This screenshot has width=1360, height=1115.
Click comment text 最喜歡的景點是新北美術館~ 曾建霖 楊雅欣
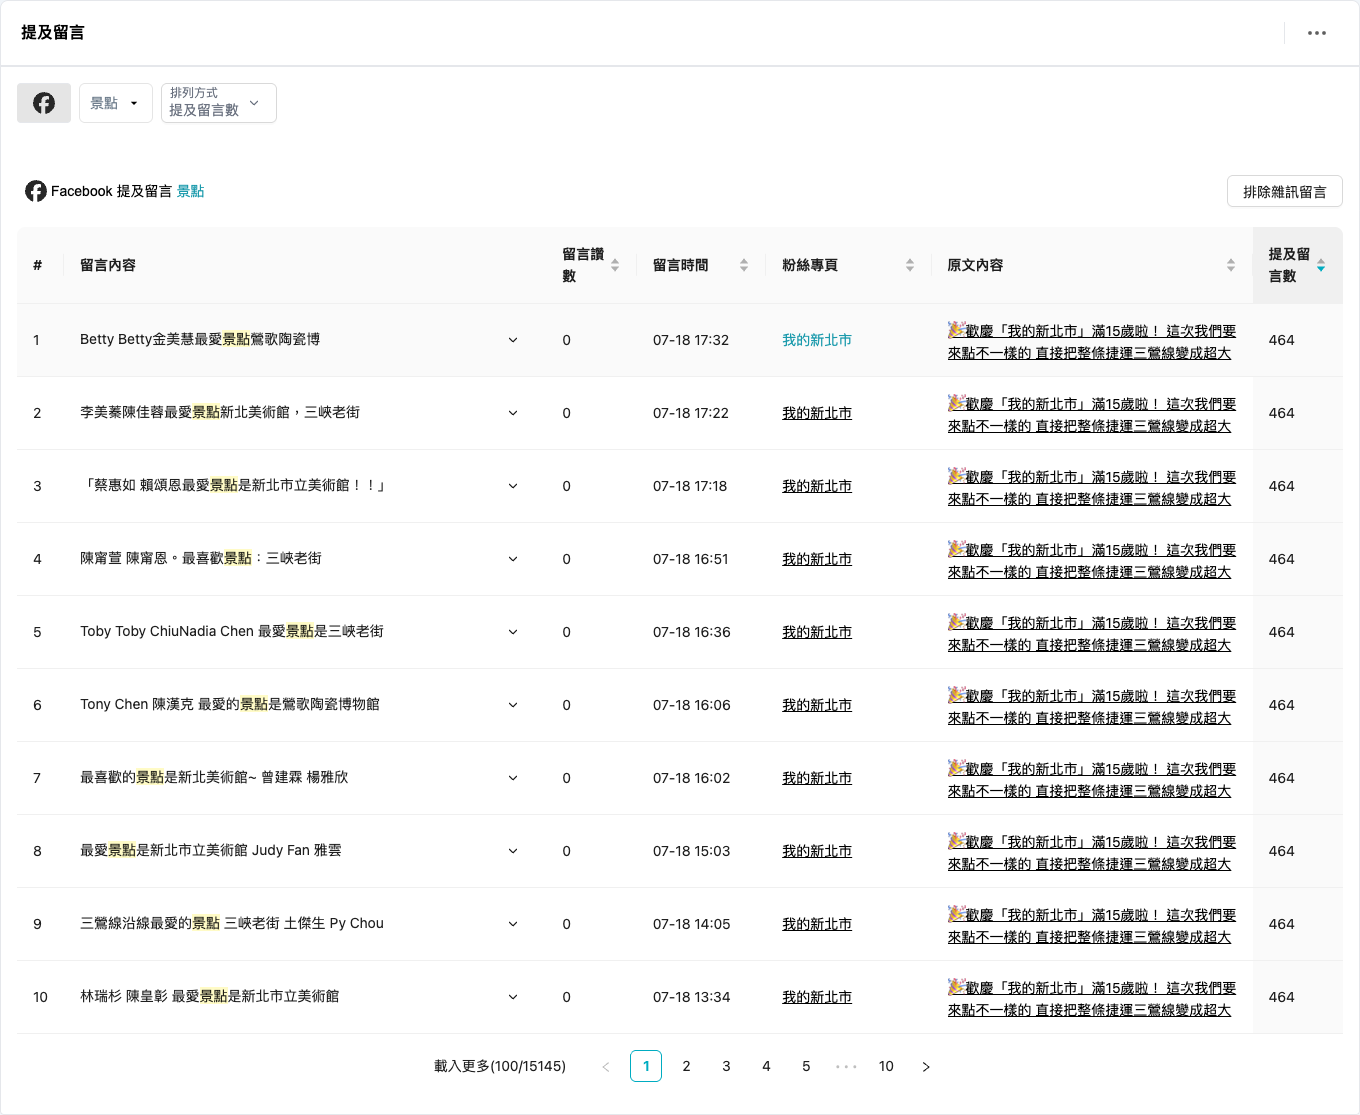pyautogui.click(x=214, y=777)
